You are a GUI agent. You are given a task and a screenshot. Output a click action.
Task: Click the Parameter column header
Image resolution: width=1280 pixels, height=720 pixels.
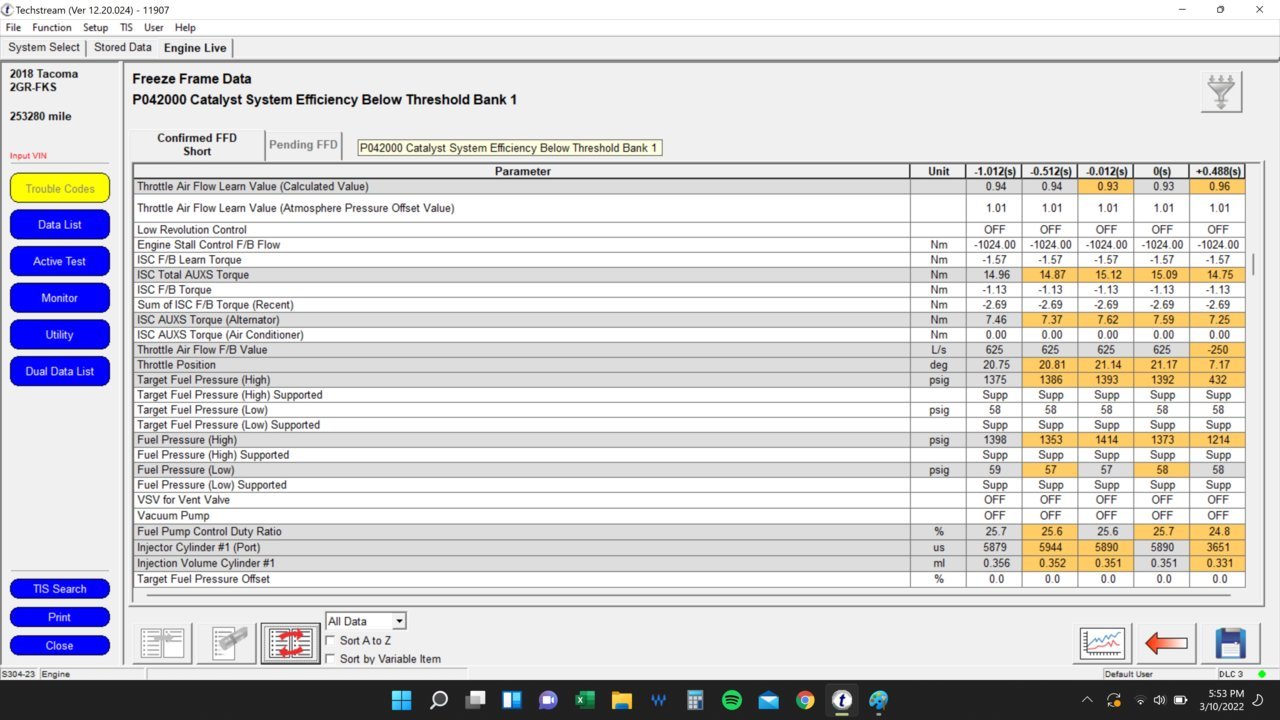tap(522, 171)
